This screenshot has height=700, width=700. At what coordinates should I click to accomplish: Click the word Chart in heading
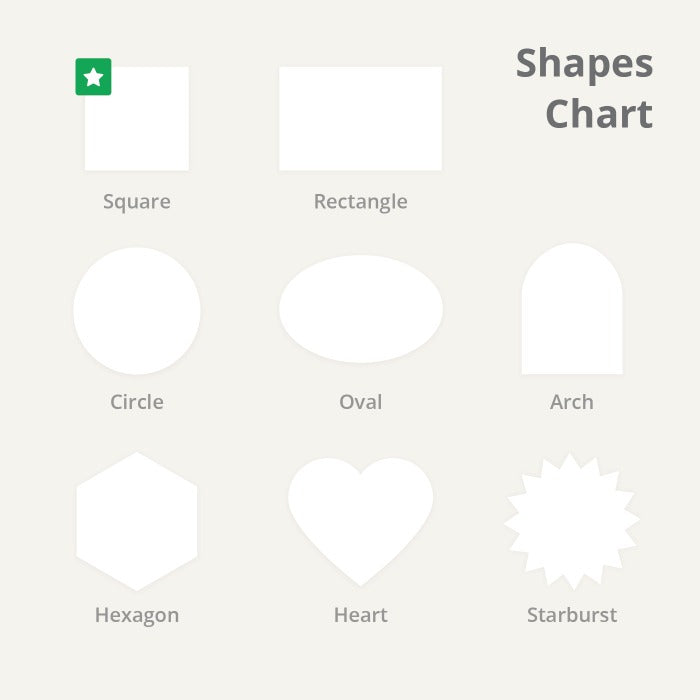point(599,114)
